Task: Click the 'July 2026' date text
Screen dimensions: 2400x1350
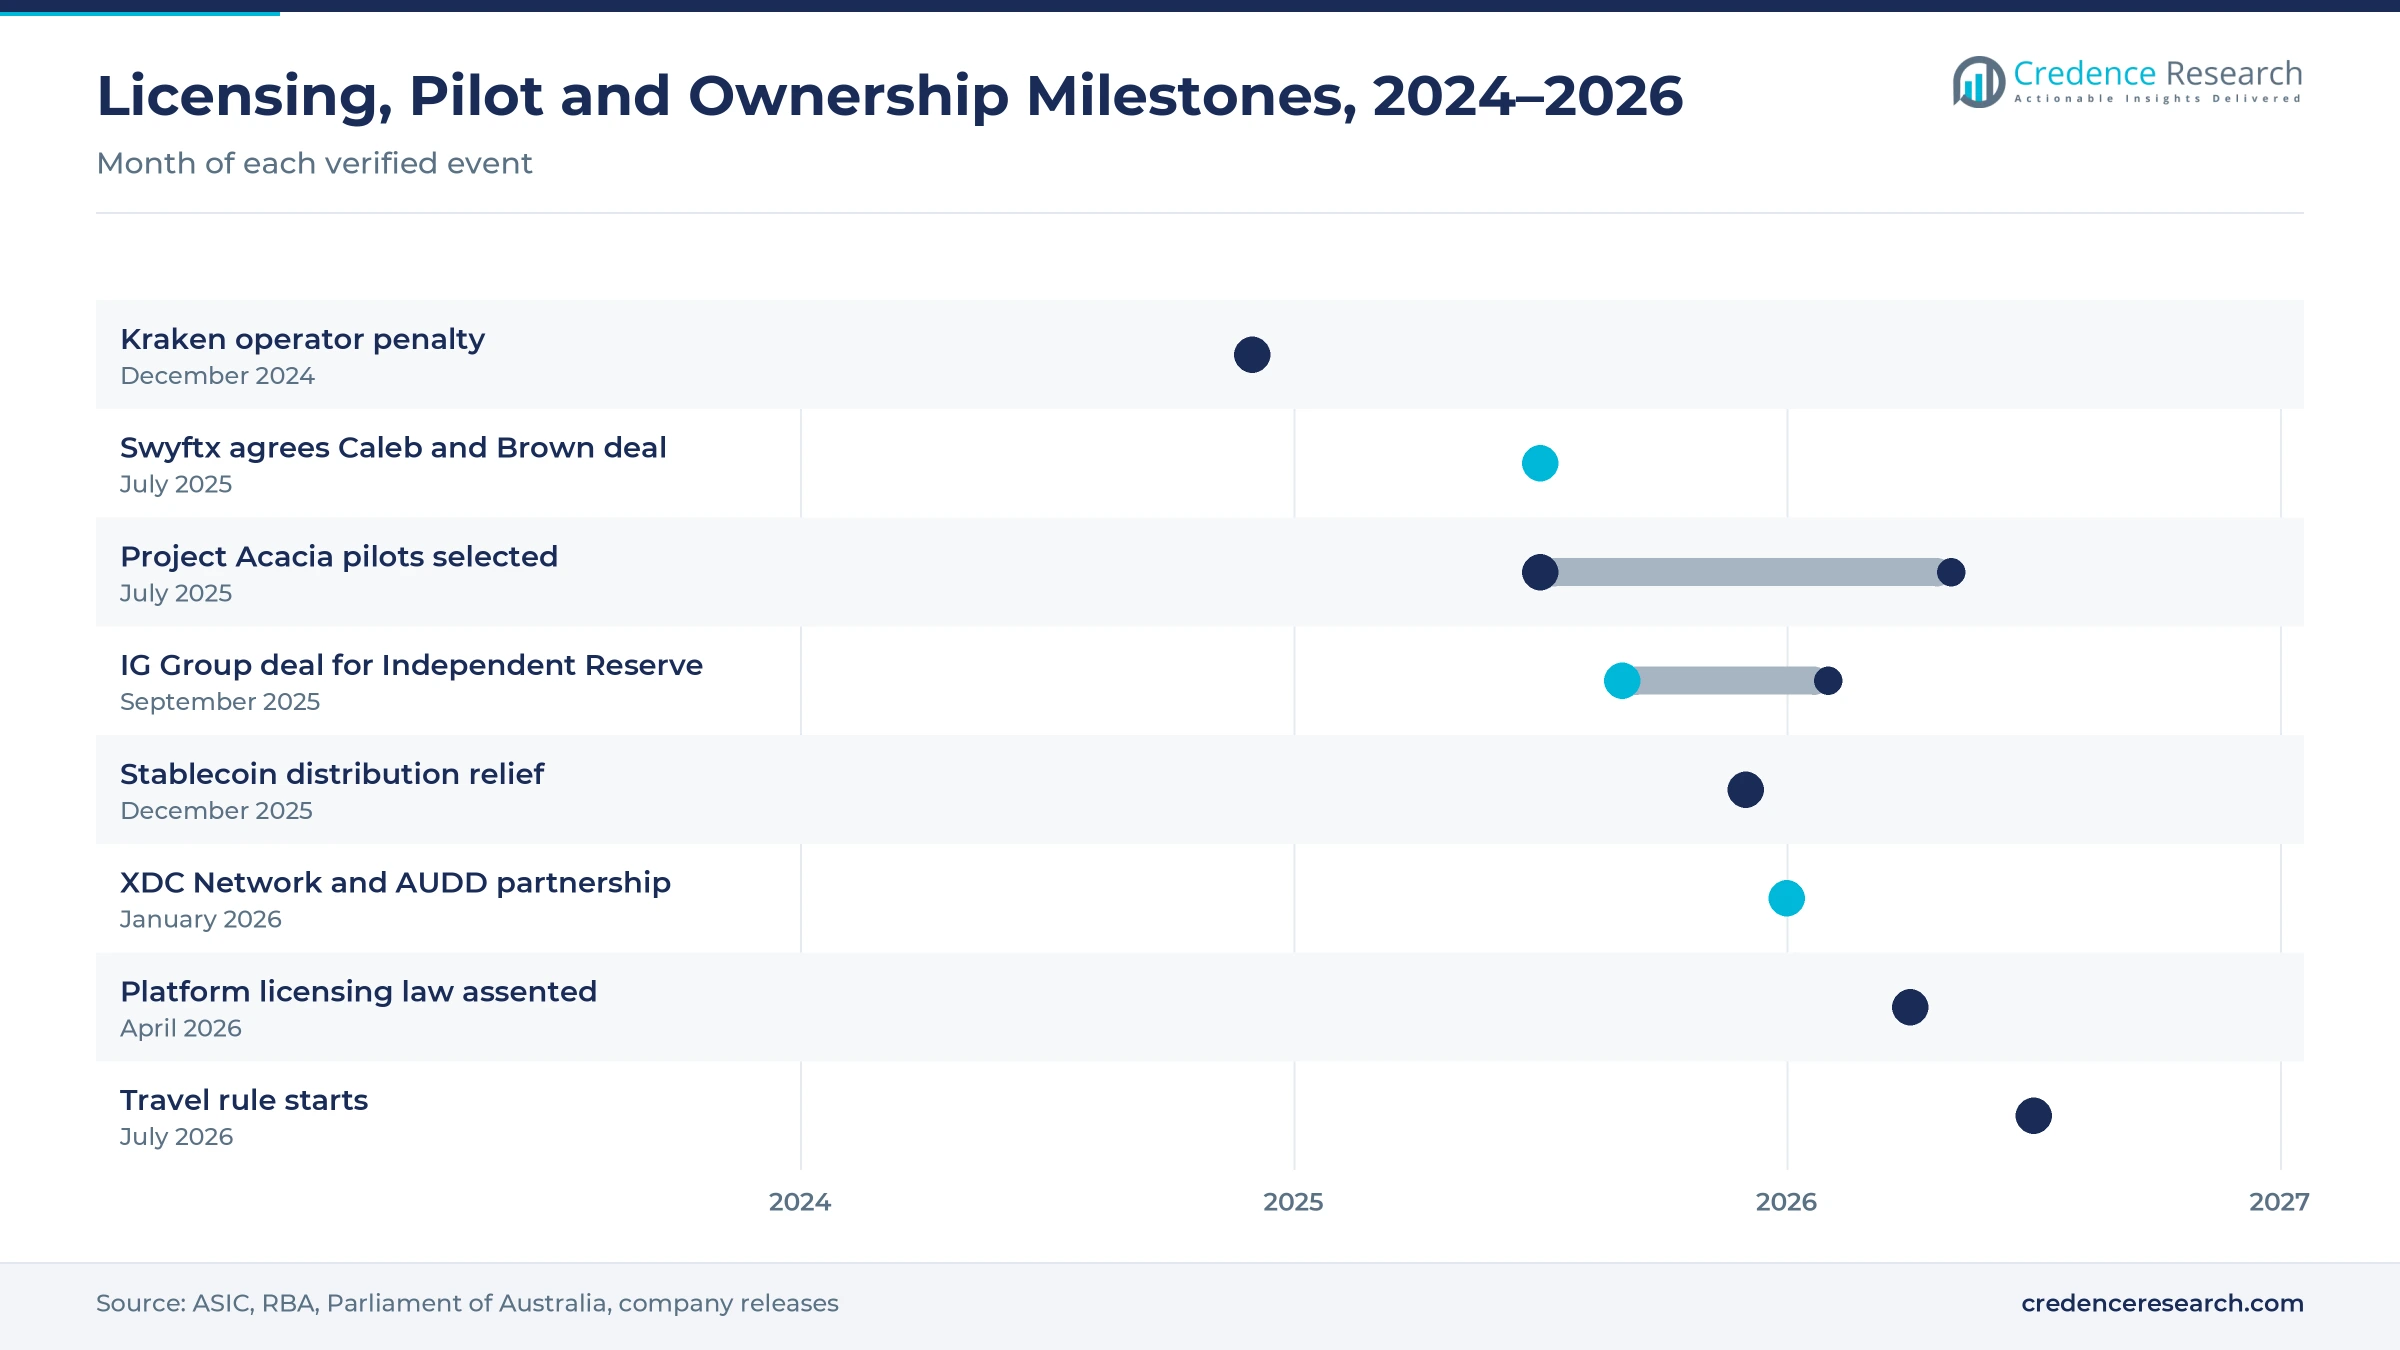Action: point(176,1137)
